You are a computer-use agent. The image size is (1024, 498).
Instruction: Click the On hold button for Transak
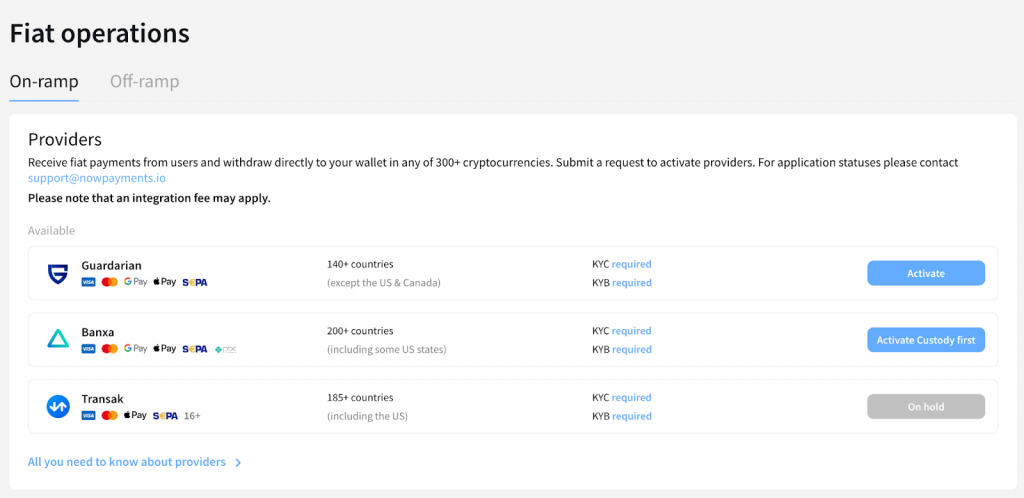(925, 407)
